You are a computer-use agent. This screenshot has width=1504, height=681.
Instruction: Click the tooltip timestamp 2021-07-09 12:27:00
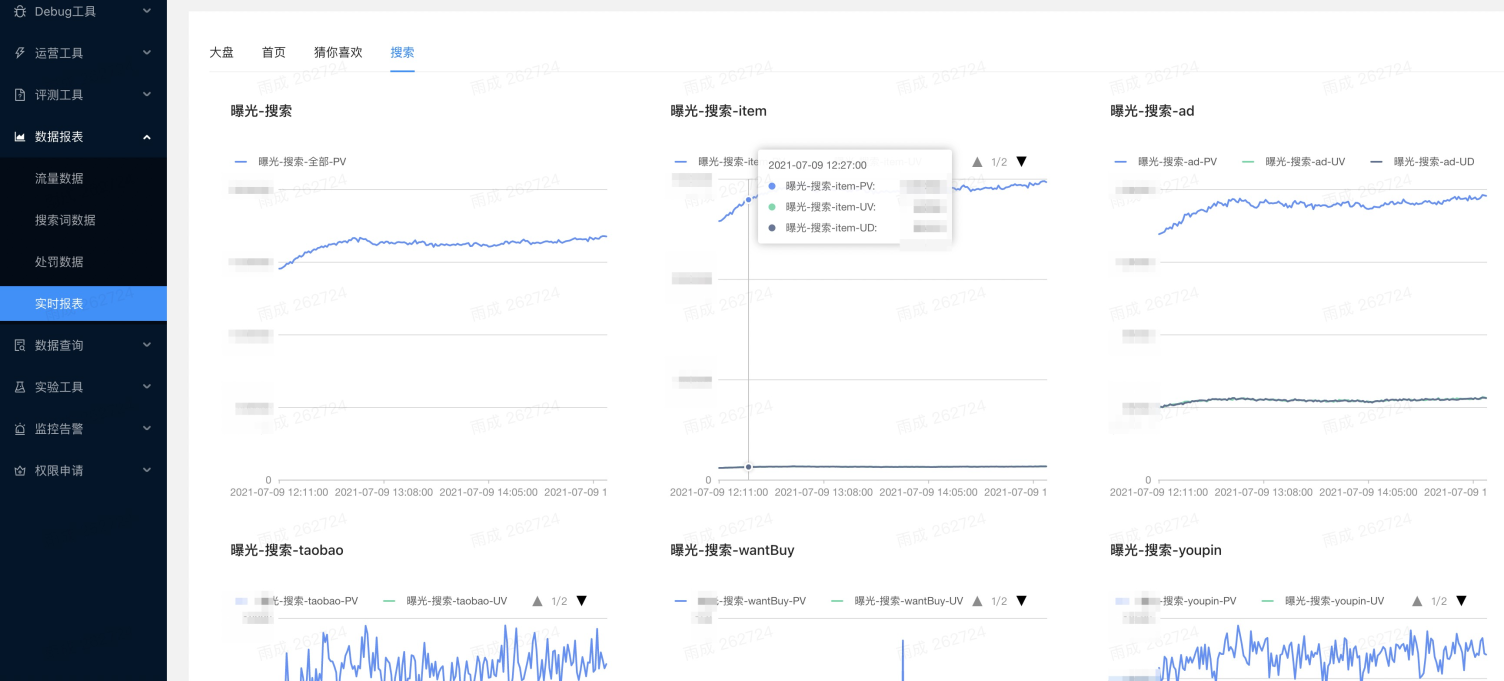pos(817,165)
